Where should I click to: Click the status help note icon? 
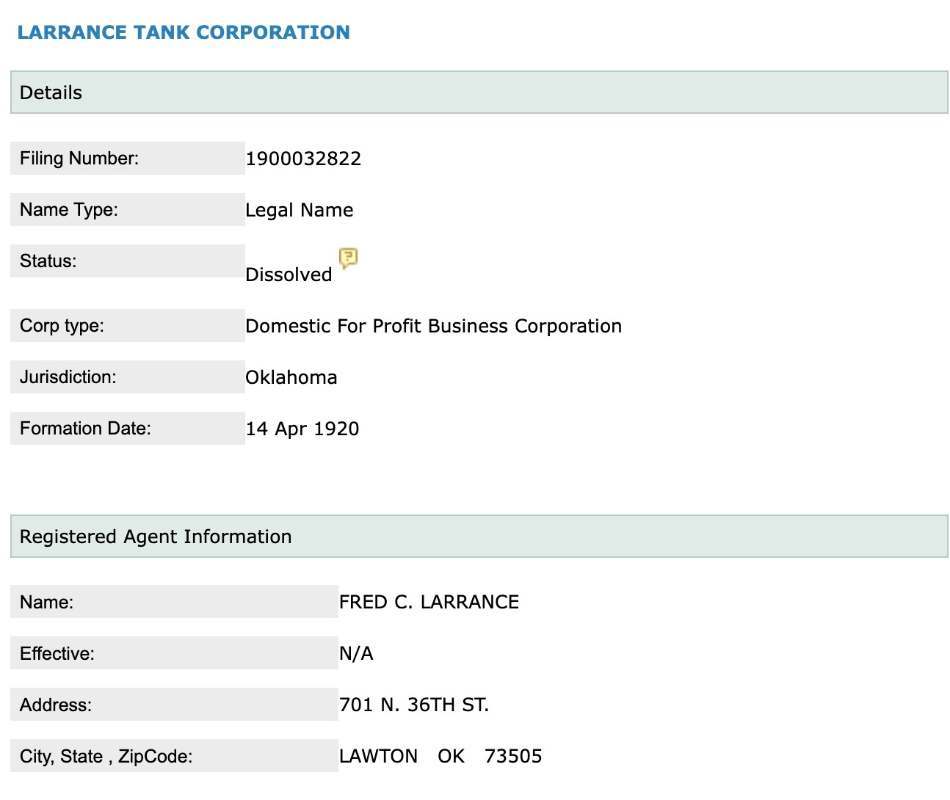[348, 259]
